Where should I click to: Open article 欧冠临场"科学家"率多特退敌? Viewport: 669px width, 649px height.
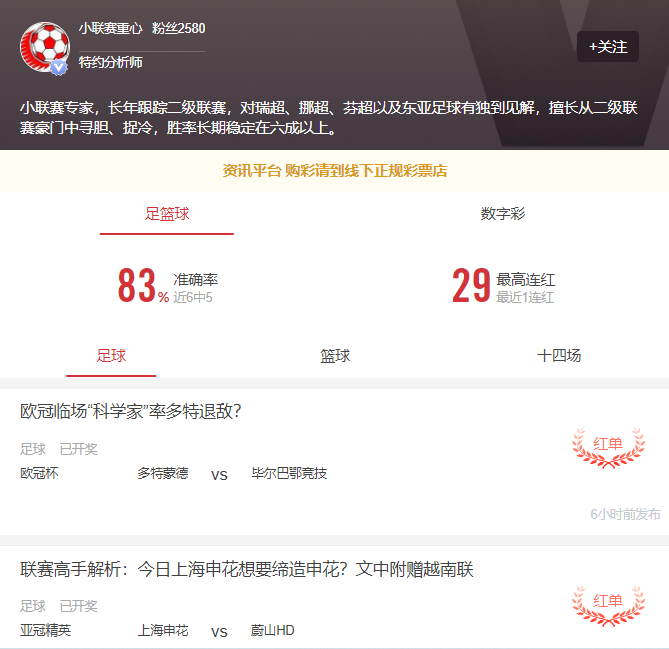click(131, 411)
